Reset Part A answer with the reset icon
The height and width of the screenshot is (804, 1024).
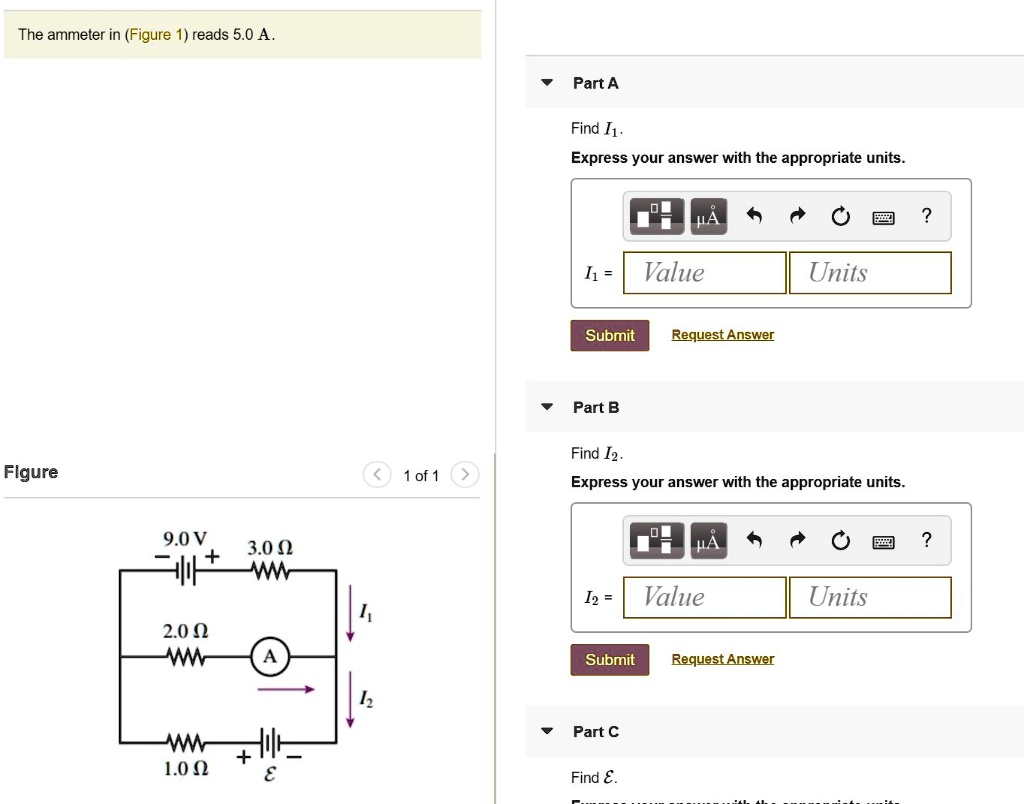coord(840,215)
